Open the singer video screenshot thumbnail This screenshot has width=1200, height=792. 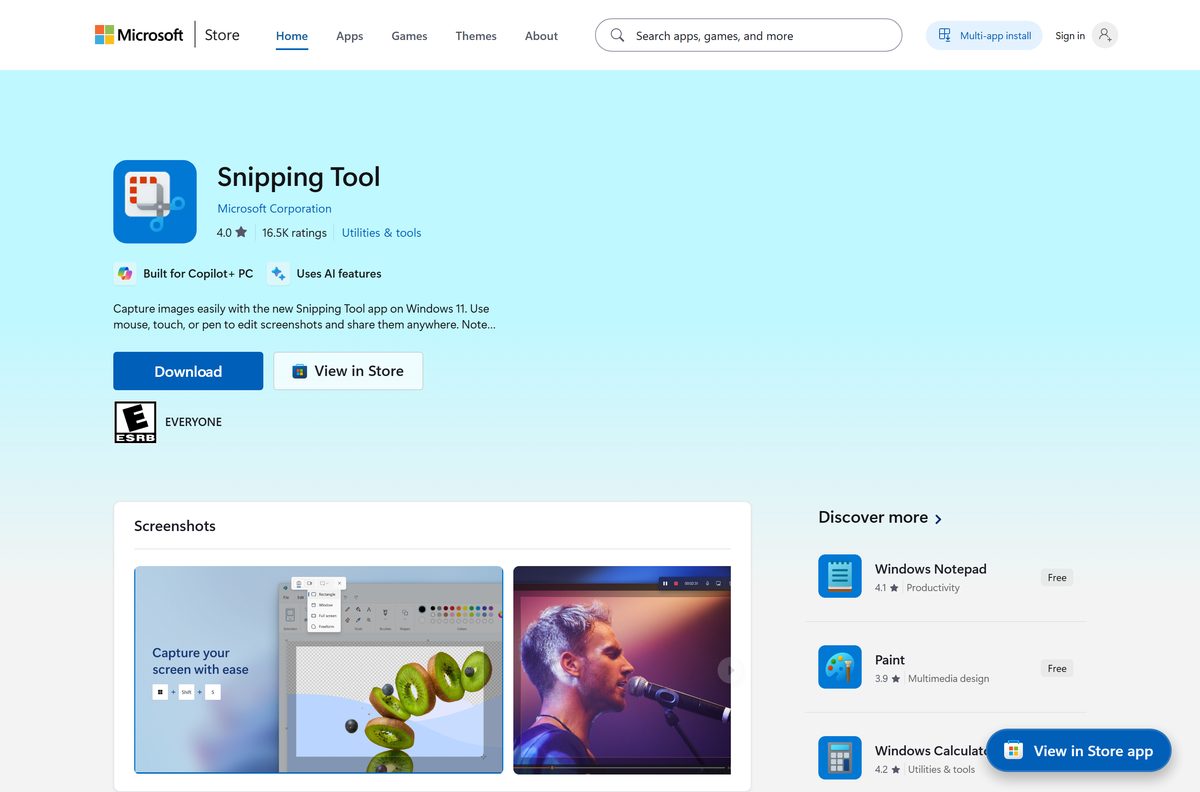click(x=622, y=670)
